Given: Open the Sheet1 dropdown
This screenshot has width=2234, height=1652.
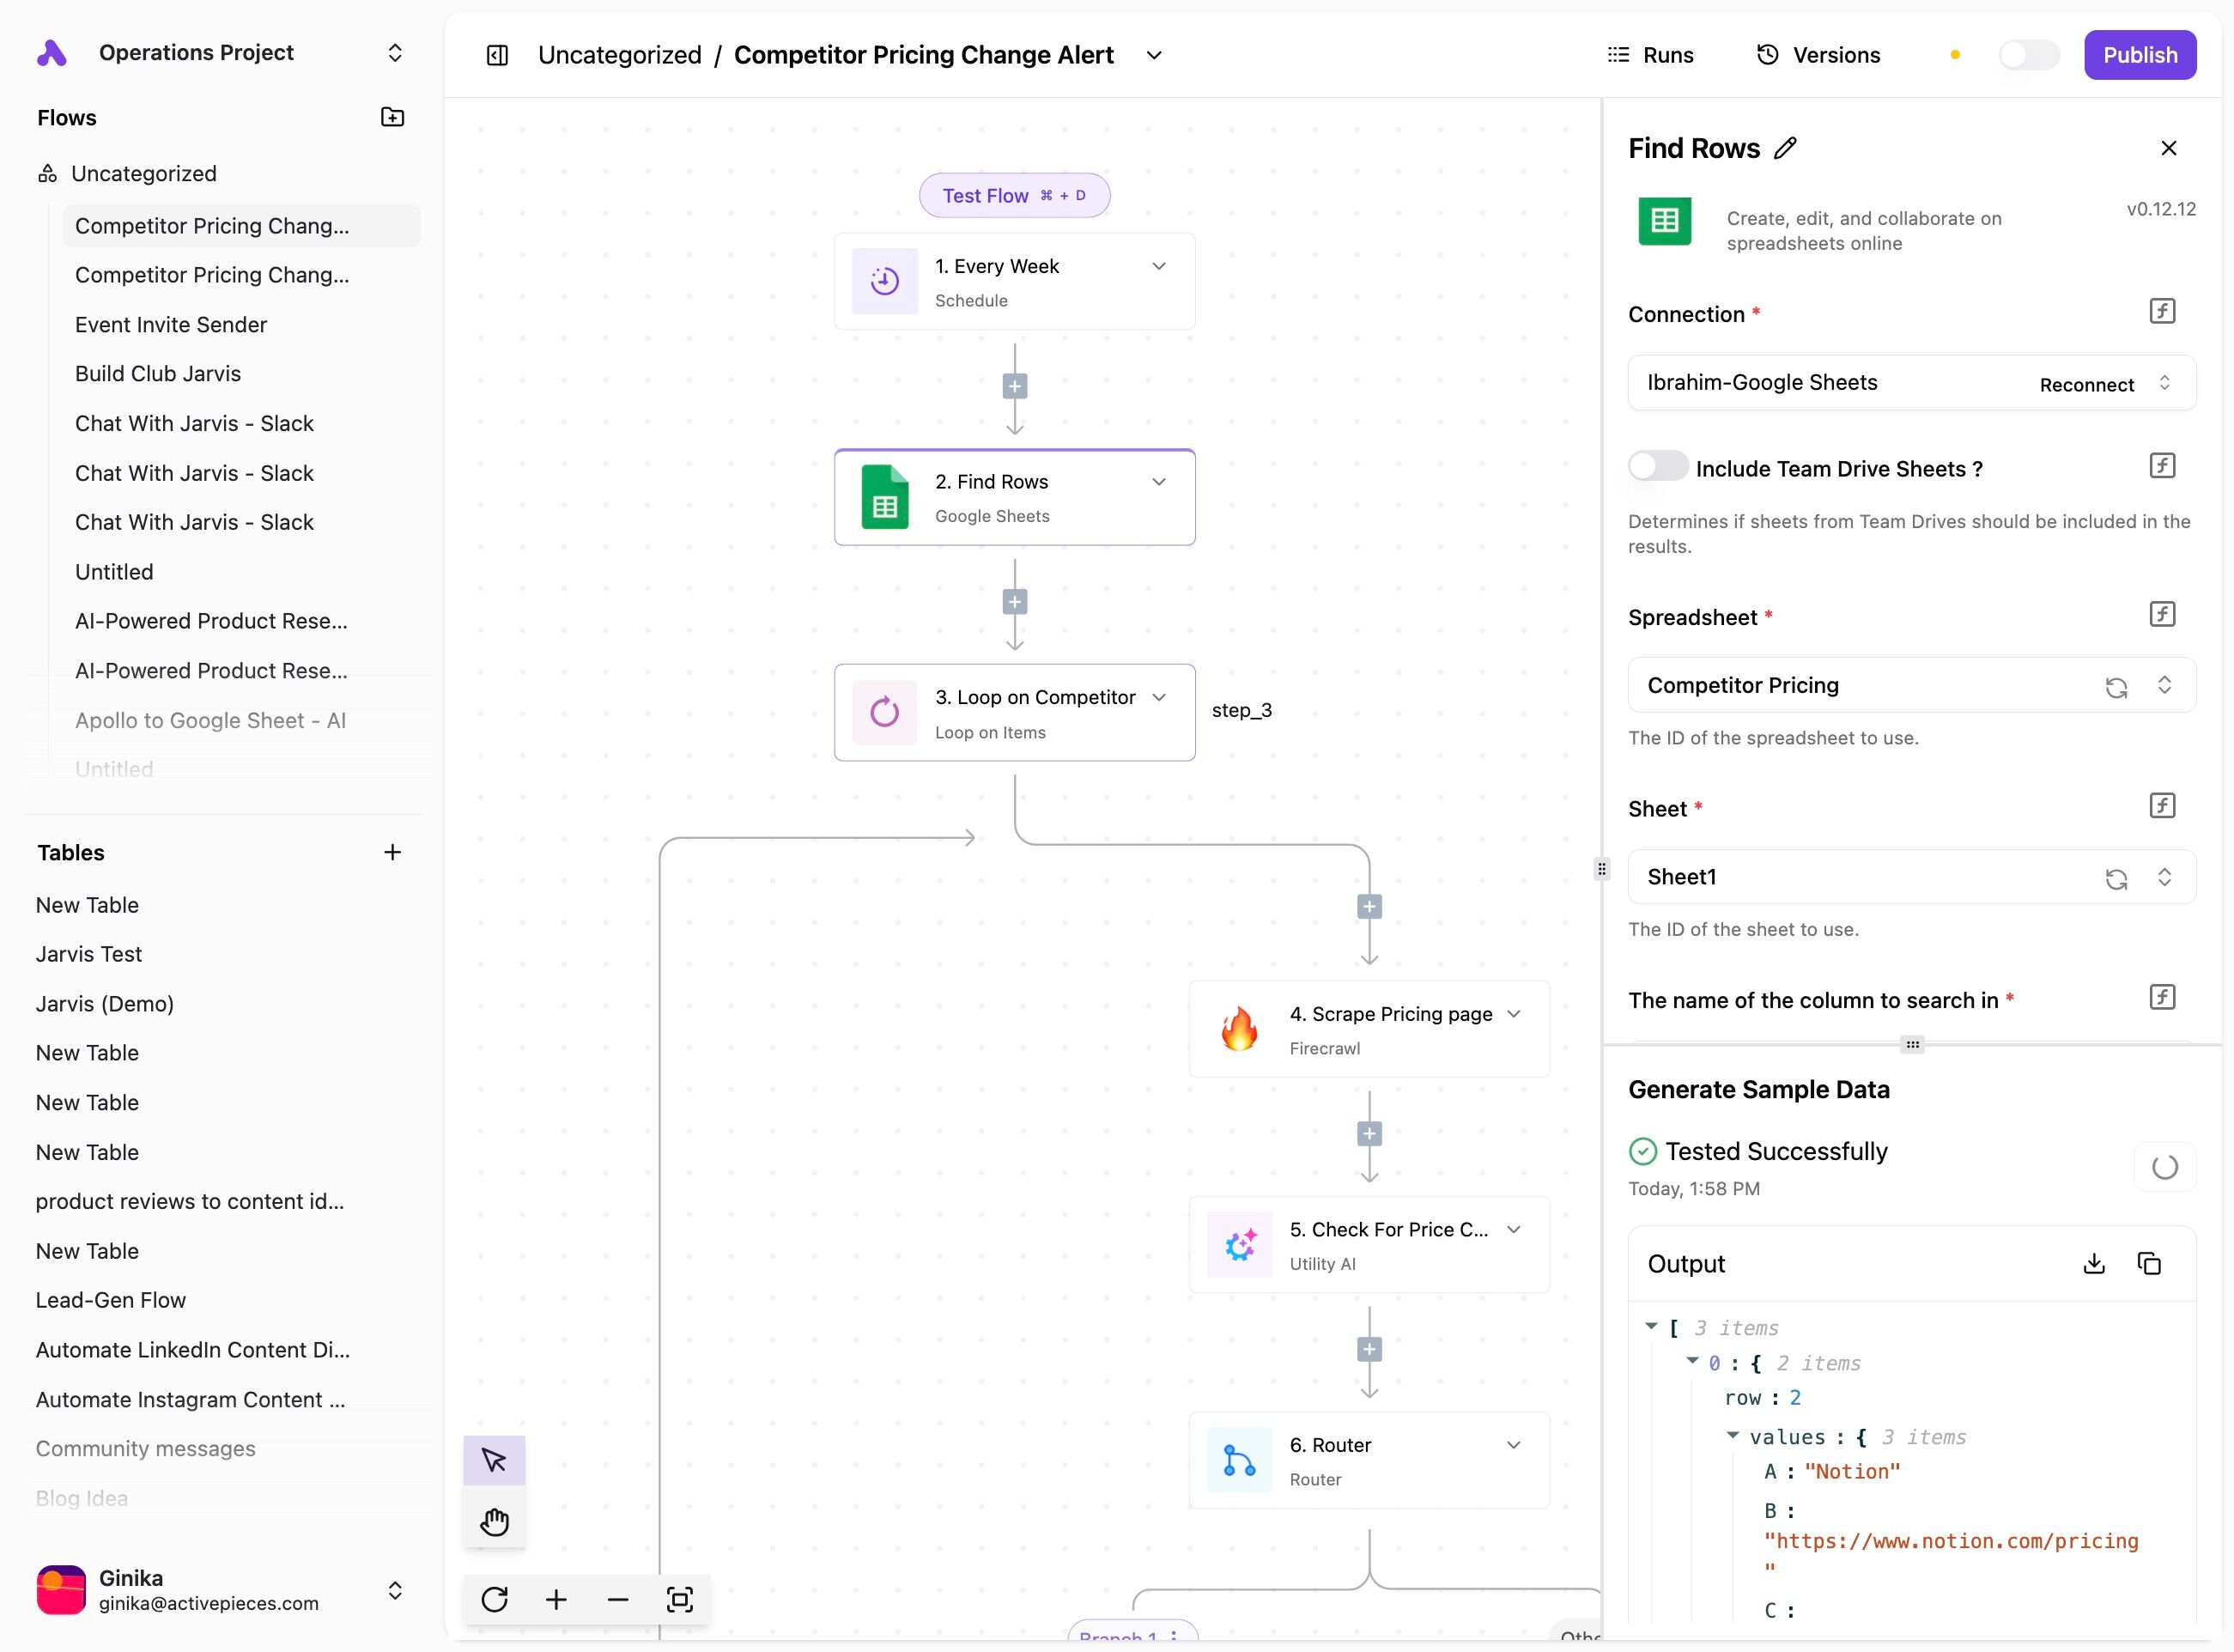Looking at the screenshot, I should pos(2164,877).
